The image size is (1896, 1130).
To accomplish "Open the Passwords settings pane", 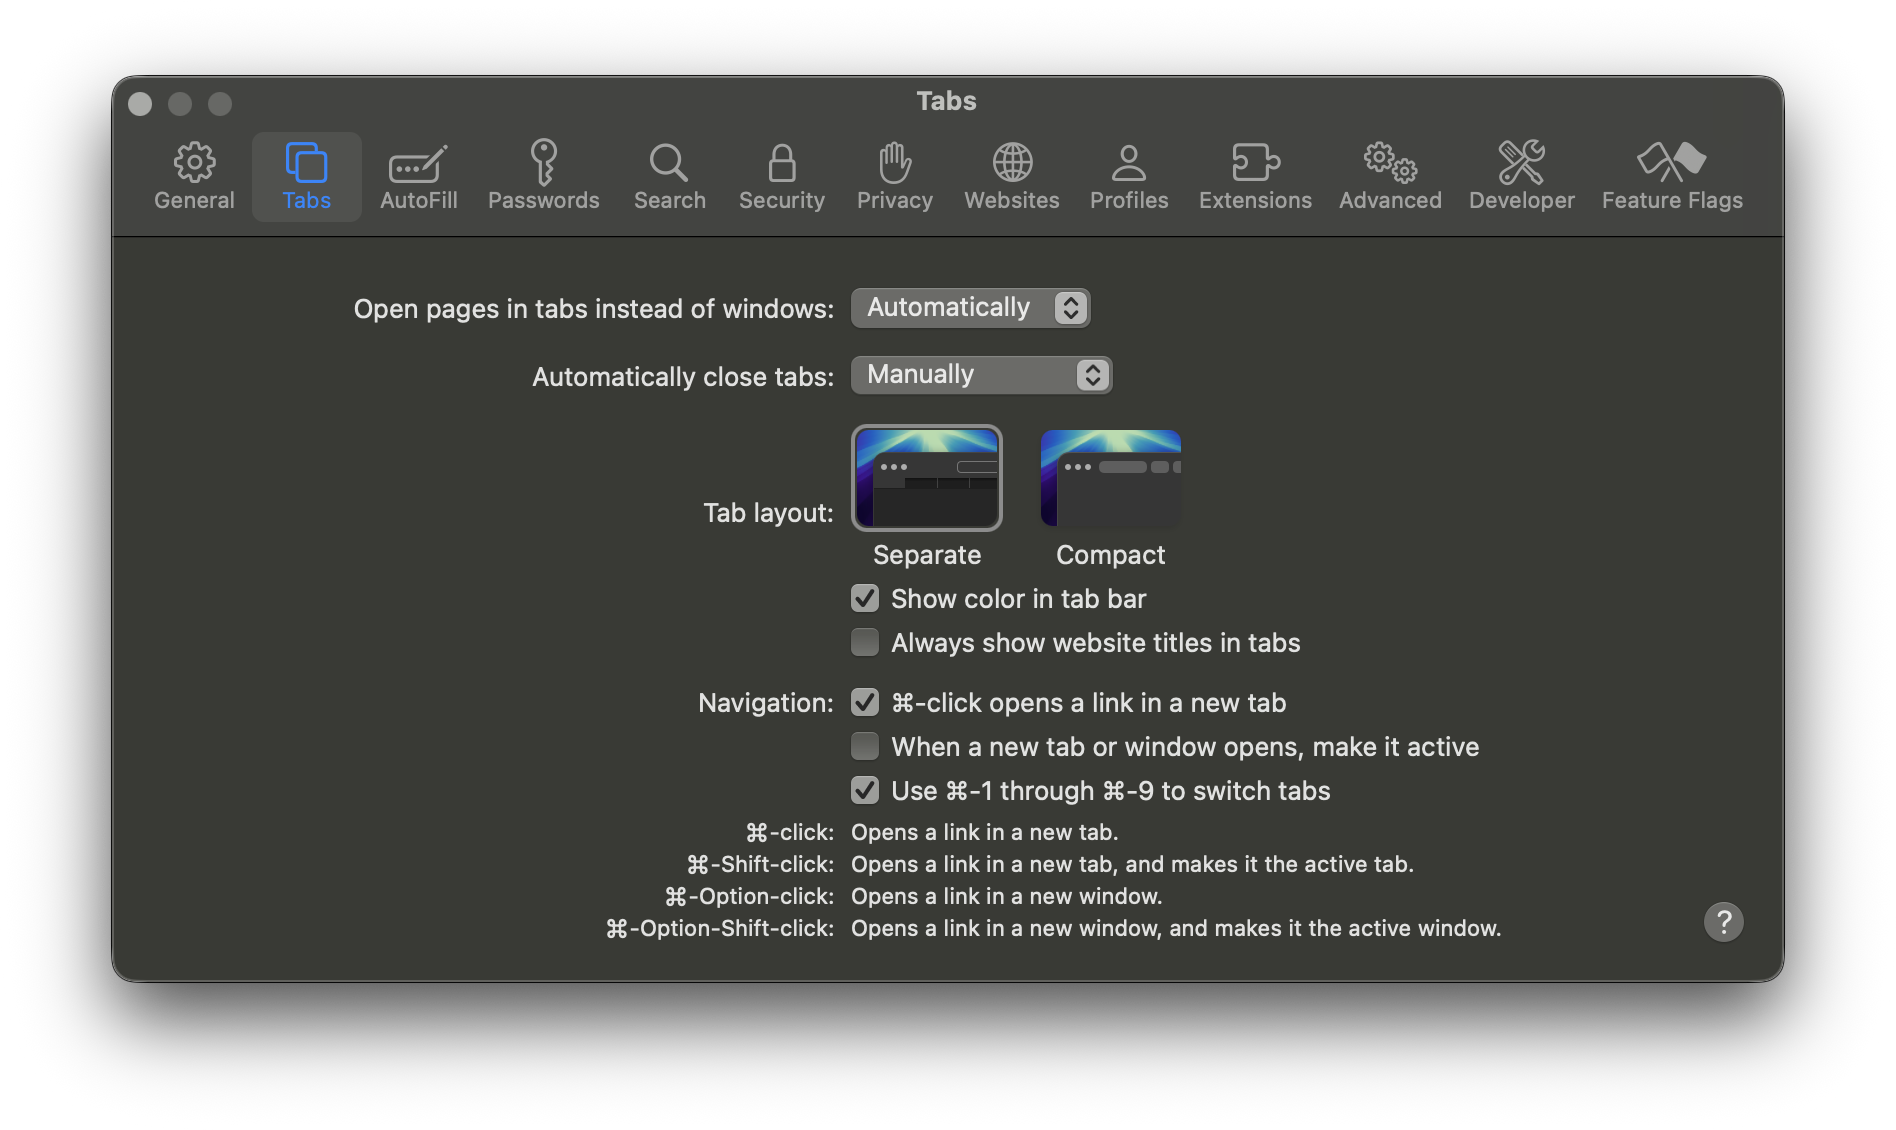I will click(x=544, y=176).
